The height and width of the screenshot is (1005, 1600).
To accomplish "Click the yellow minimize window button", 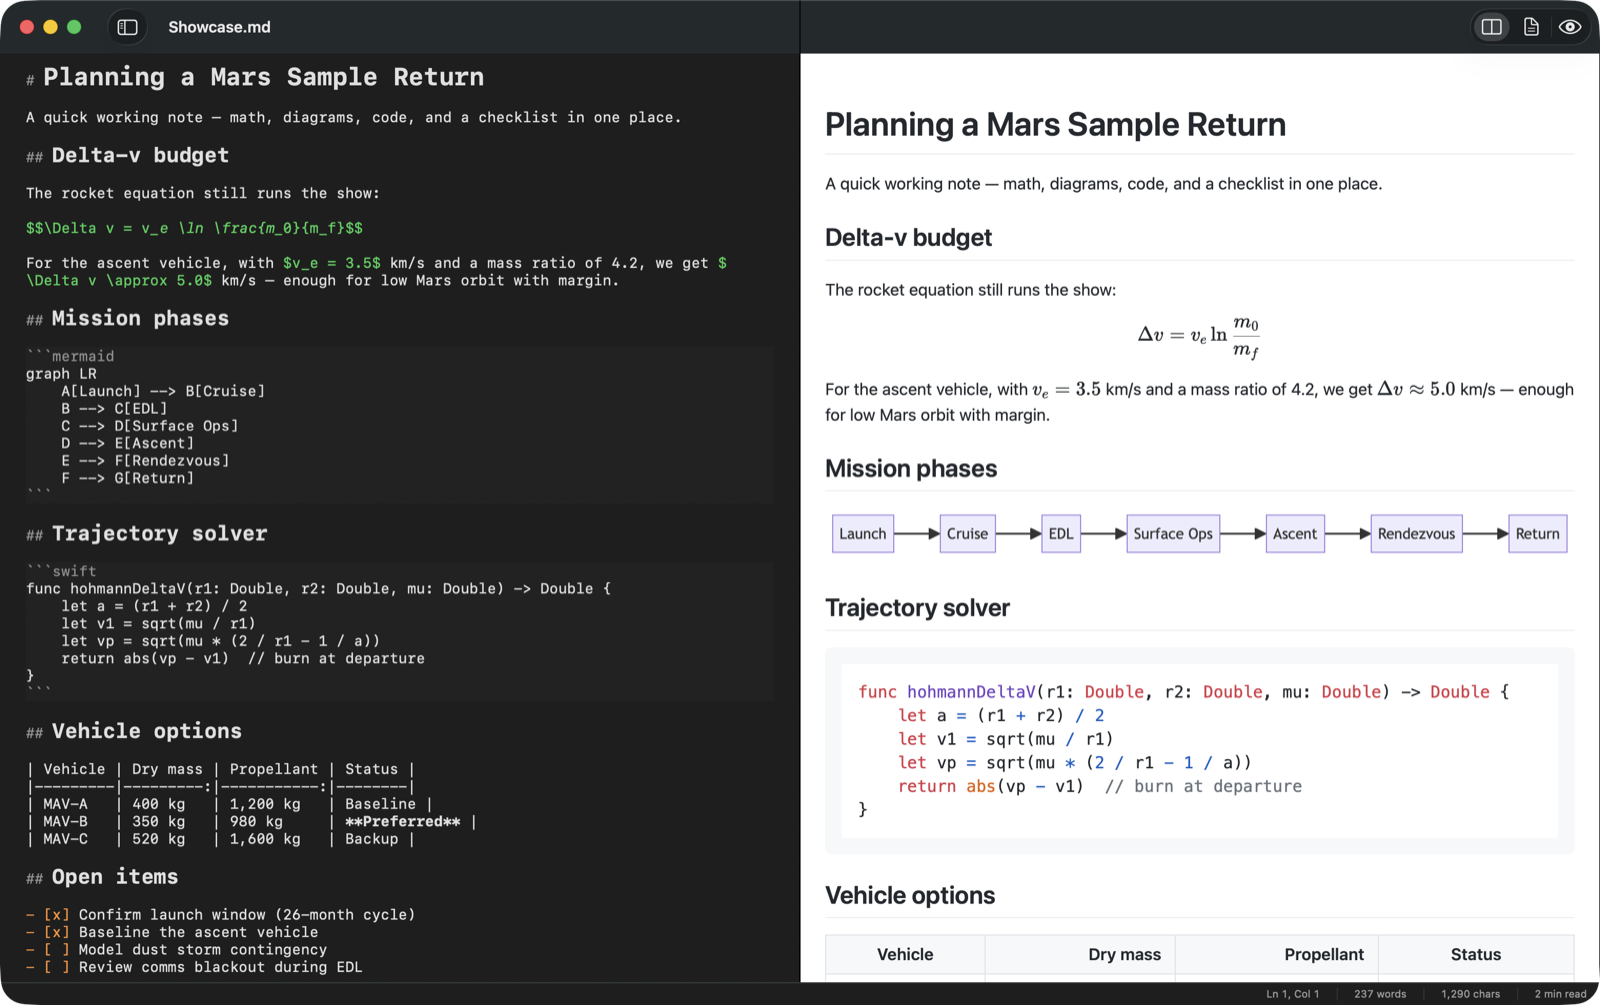I will [x=50, y=27].
